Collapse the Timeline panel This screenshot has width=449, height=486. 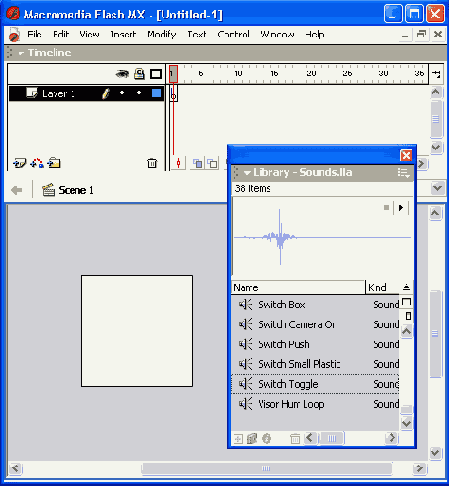[x=21, y=53]
